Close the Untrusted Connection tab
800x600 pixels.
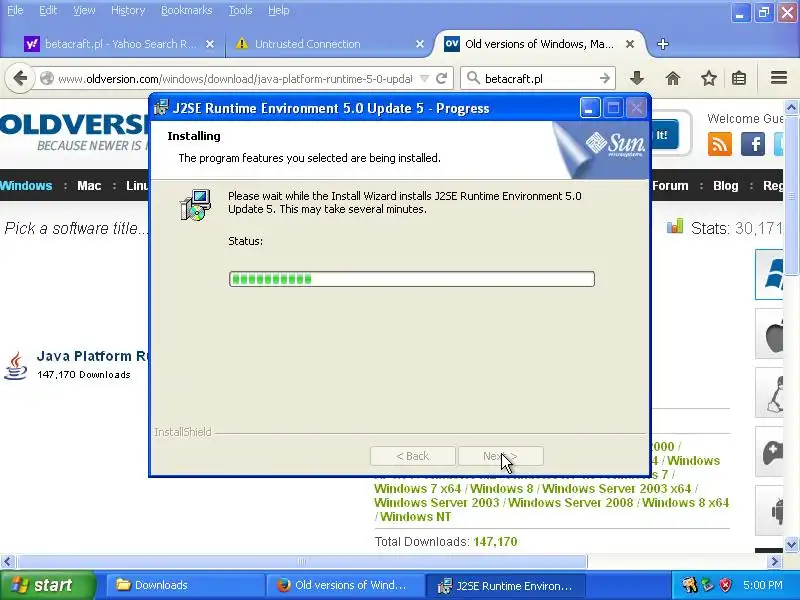pyautogui.click(x=419, y=44)
